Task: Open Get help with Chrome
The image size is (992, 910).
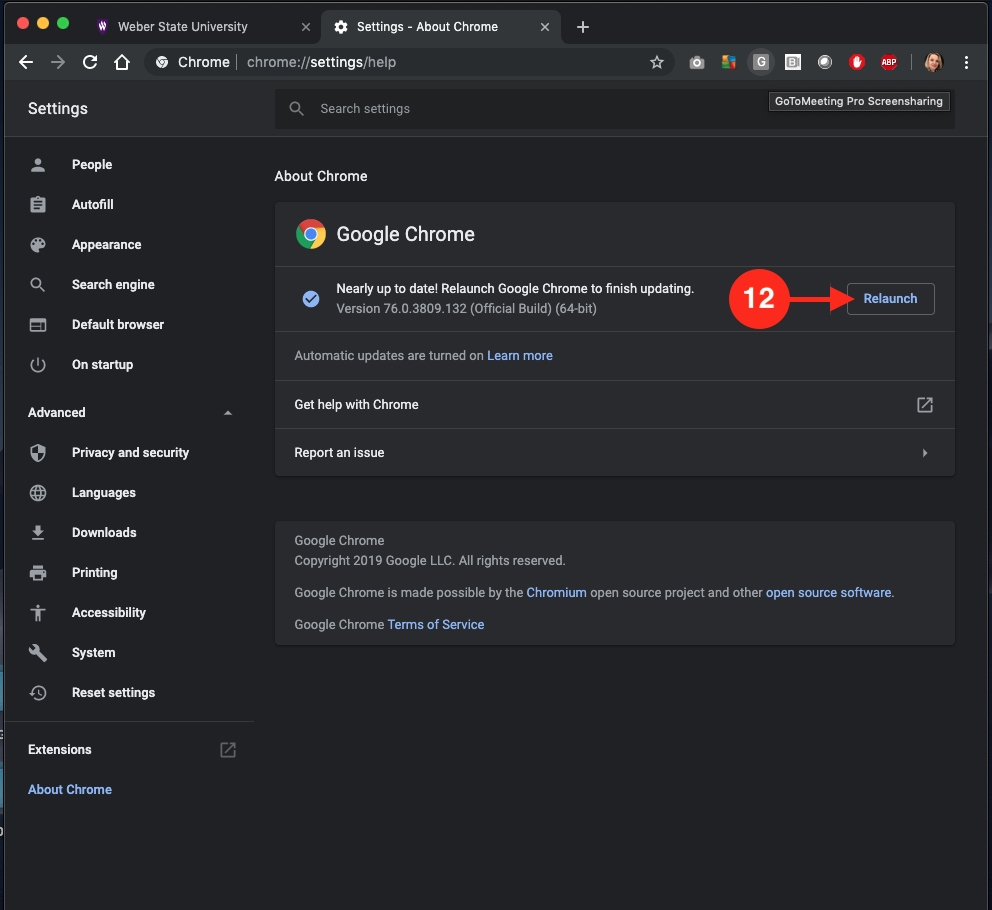Action: pyautogui.click(x=614, y=405)
